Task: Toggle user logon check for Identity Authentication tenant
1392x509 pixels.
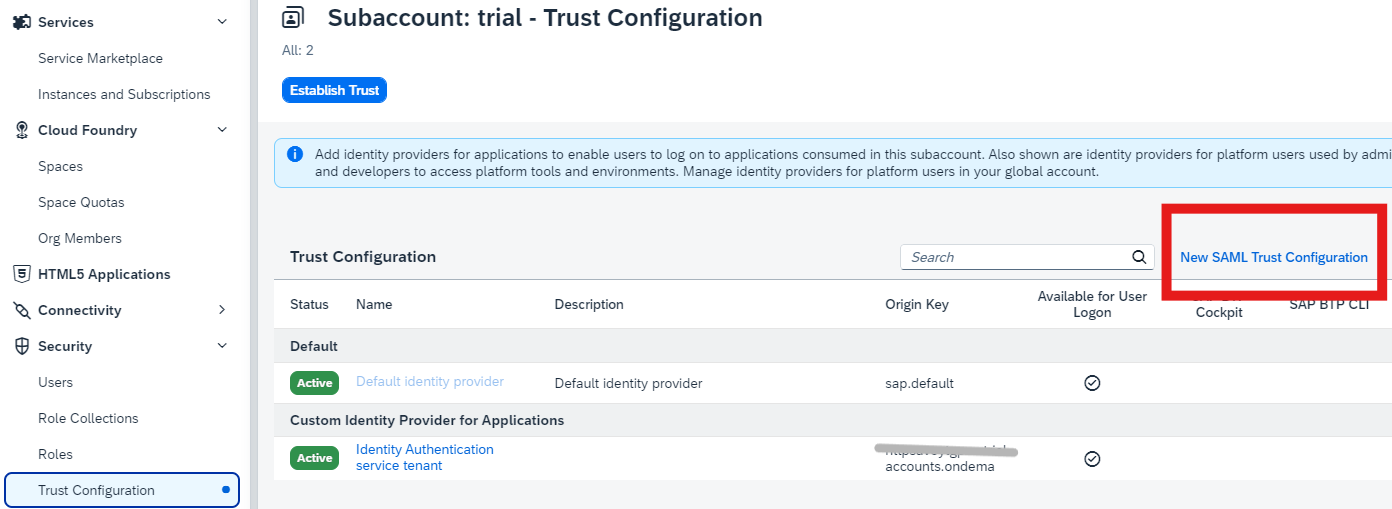Action: click(x=1092, y=458)
